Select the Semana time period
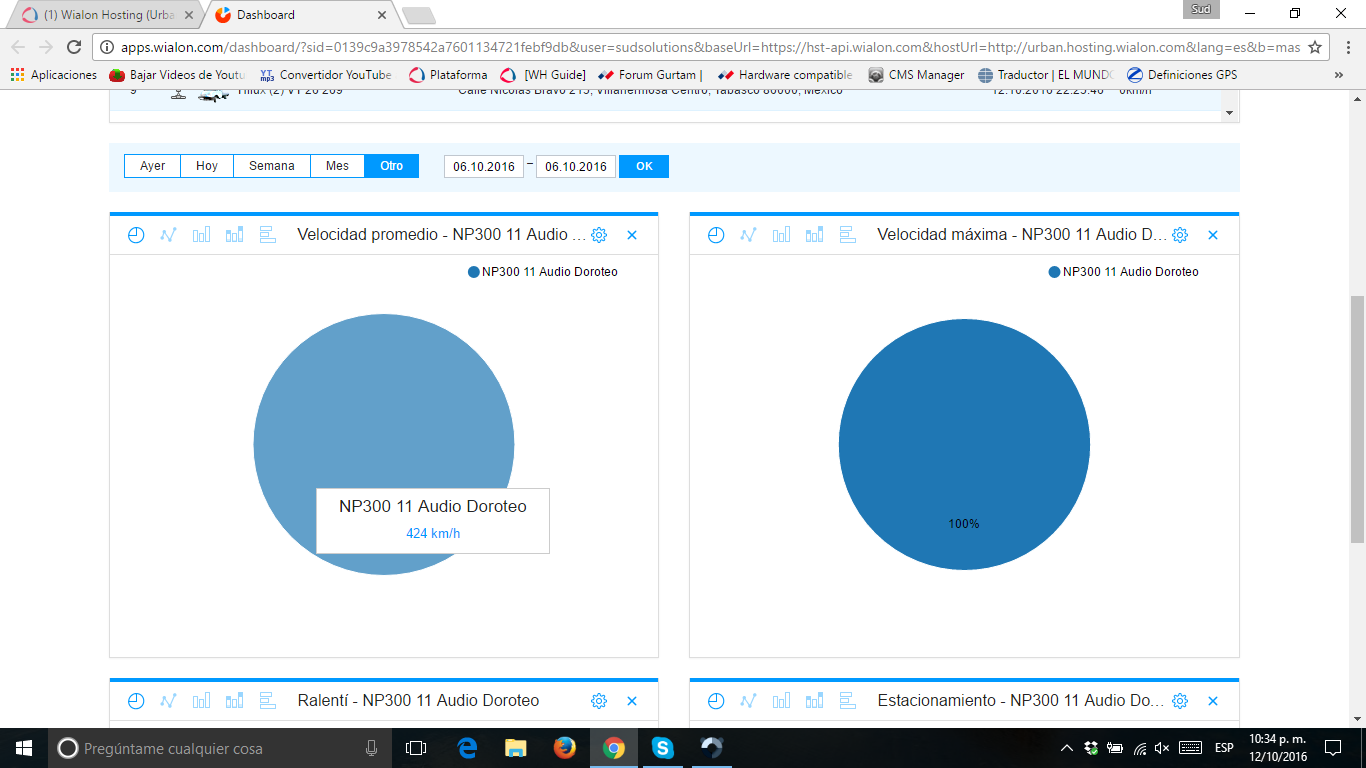 point(271,166)
